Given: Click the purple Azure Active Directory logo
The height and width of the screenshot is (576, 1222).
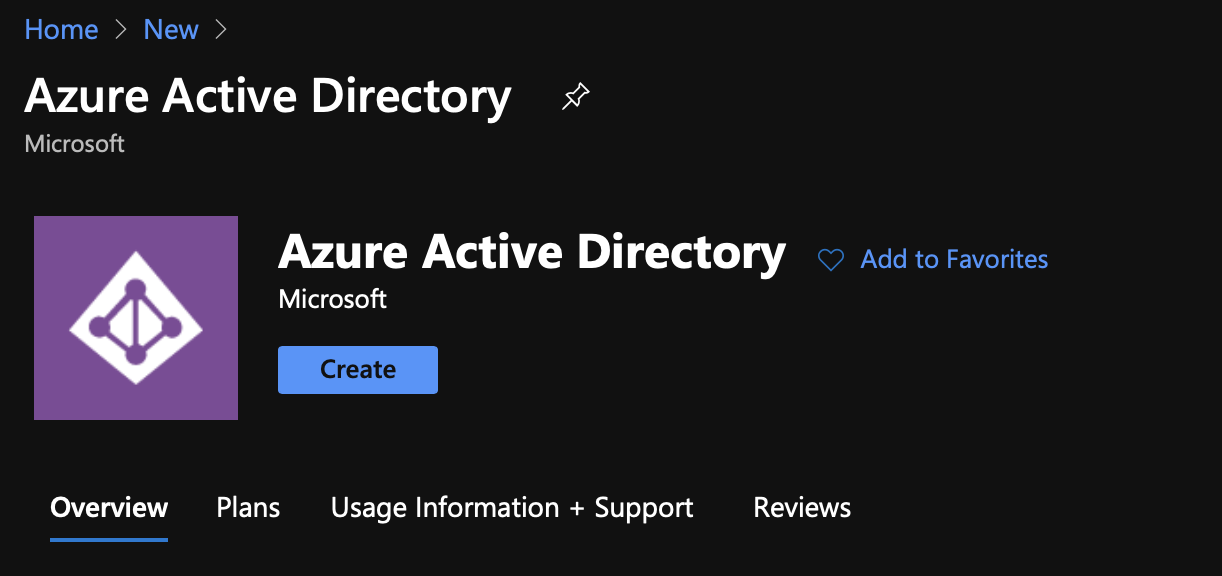Looking at the screenshot, I should (x=136, y=318).
